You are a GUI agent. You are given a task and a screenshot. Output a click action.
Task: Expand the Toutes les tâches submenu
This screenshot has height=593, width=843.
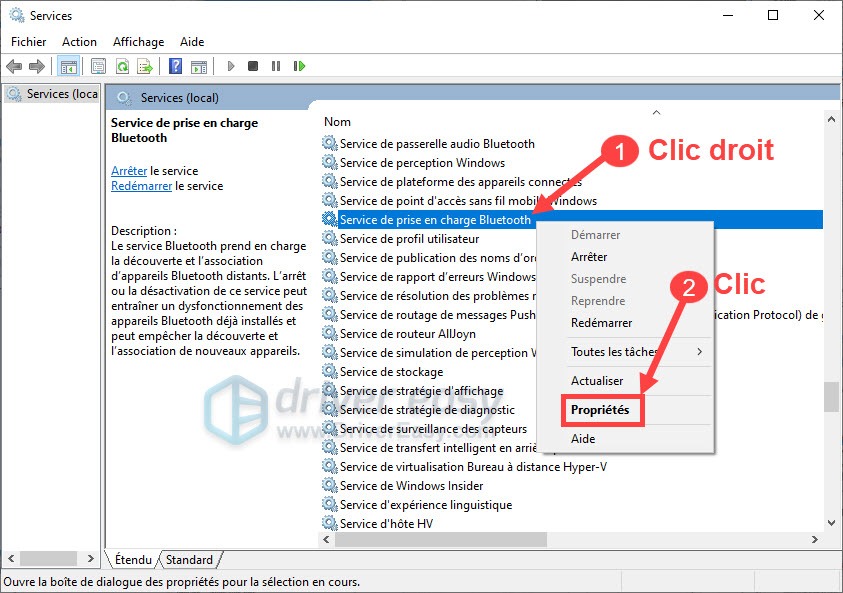636,352
